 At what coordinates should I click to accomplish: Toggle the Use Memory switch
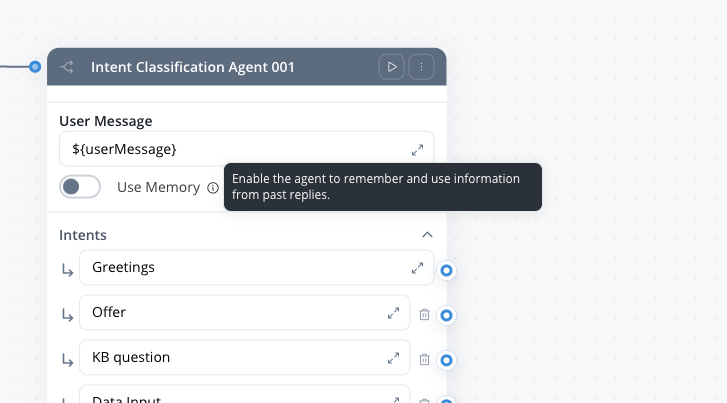pos(80,187)
